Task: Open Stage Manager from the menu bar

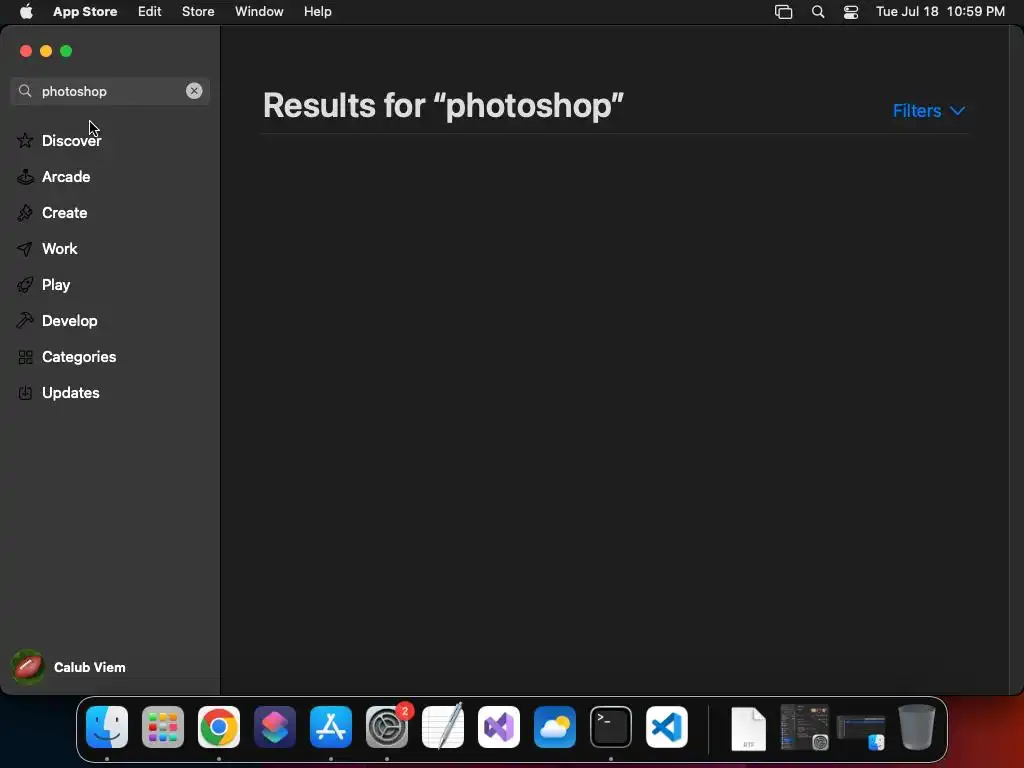Action: (784, 12)
